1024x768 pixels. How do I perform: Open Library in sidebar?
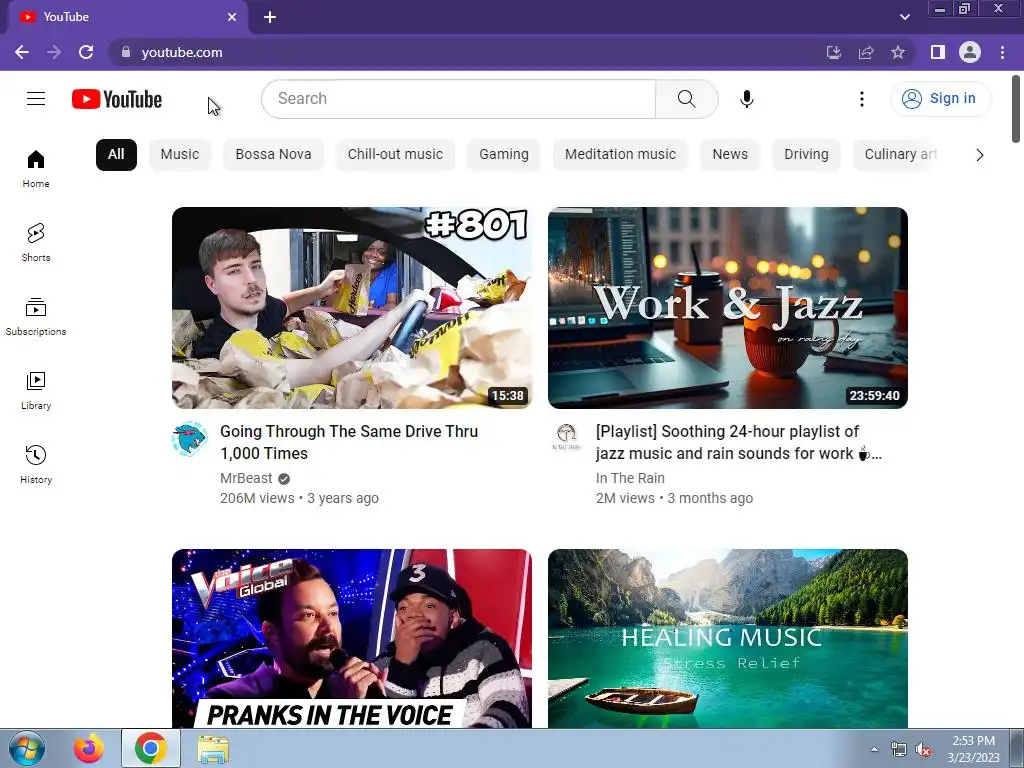(36, 391)
